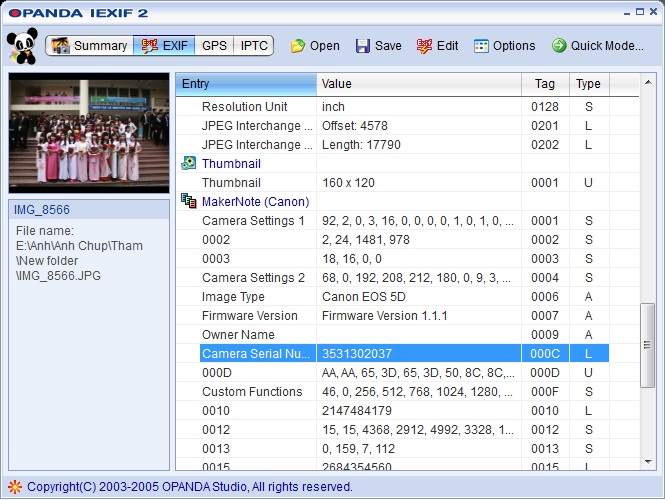665x500 pixels.
Task: Select the '18, 16, 0, 0' value
Action: (352, 259)
